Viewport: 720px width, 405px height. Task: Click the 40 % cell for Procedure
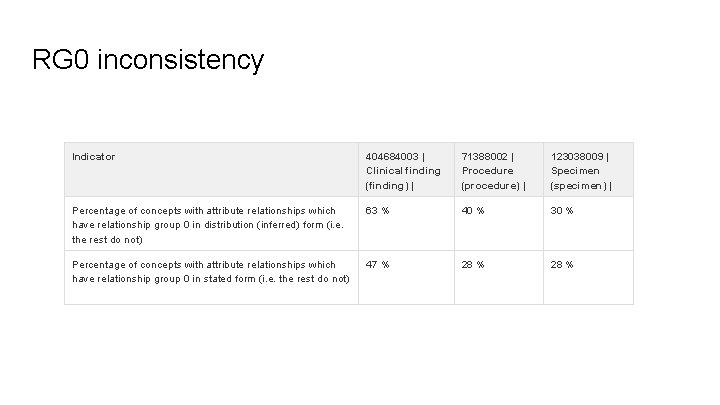pyautogui.click(x=499, y=224)
